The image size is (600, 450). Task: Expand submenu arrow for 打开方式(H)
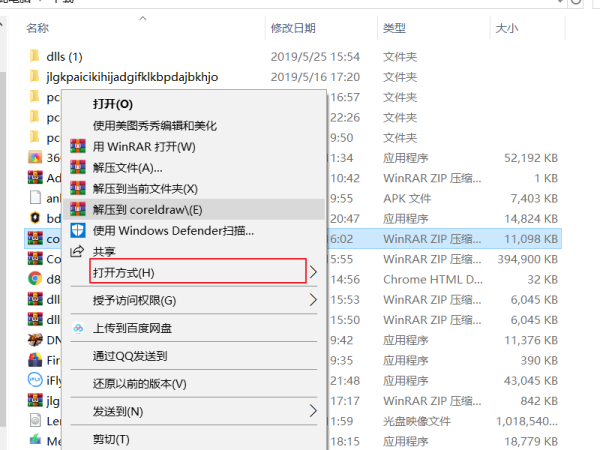click(313, 272)
